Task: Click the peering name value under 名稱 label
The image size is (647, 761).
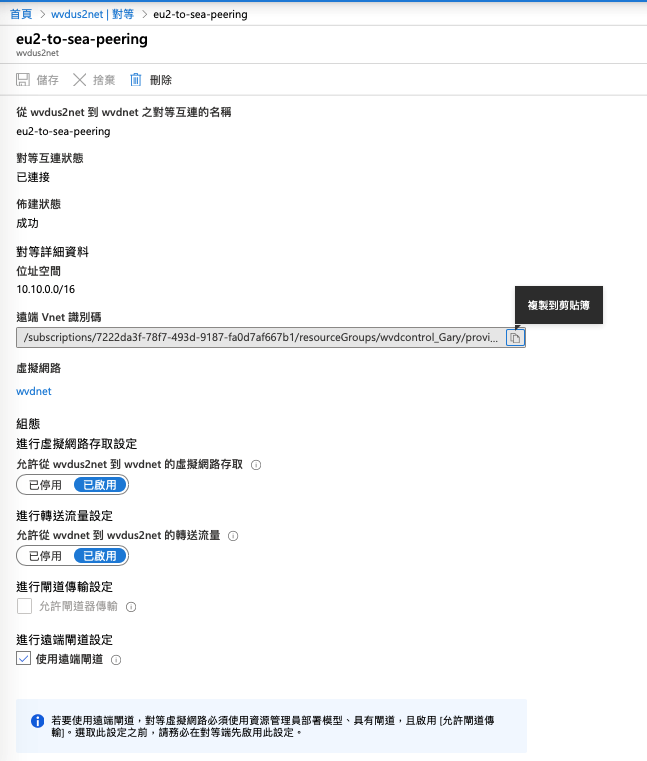Action: pos(63,132)
